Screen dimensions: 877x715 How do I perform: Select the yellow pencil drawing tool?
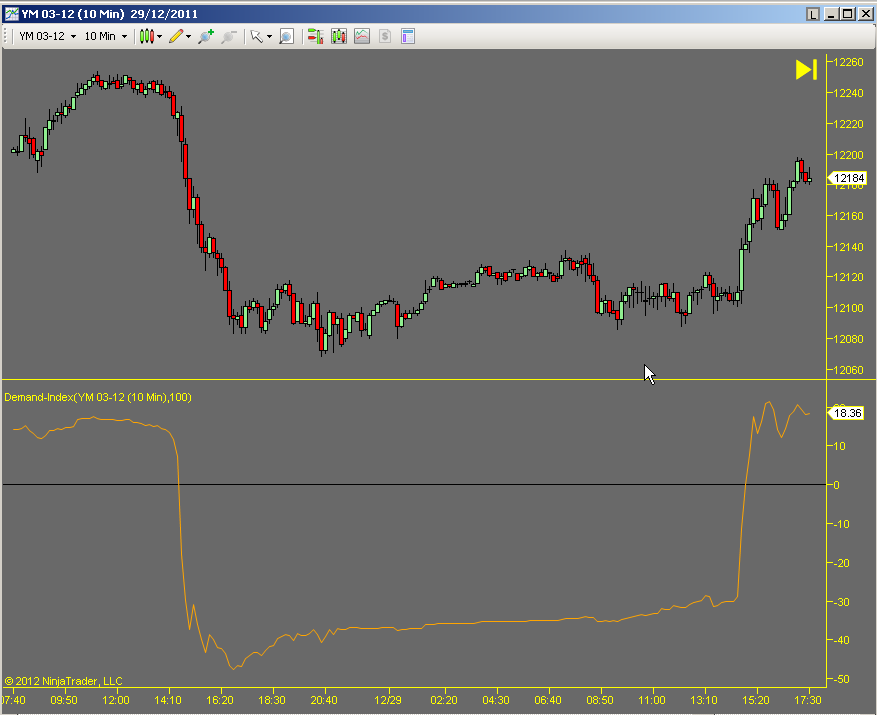click(x=175, y=36)
